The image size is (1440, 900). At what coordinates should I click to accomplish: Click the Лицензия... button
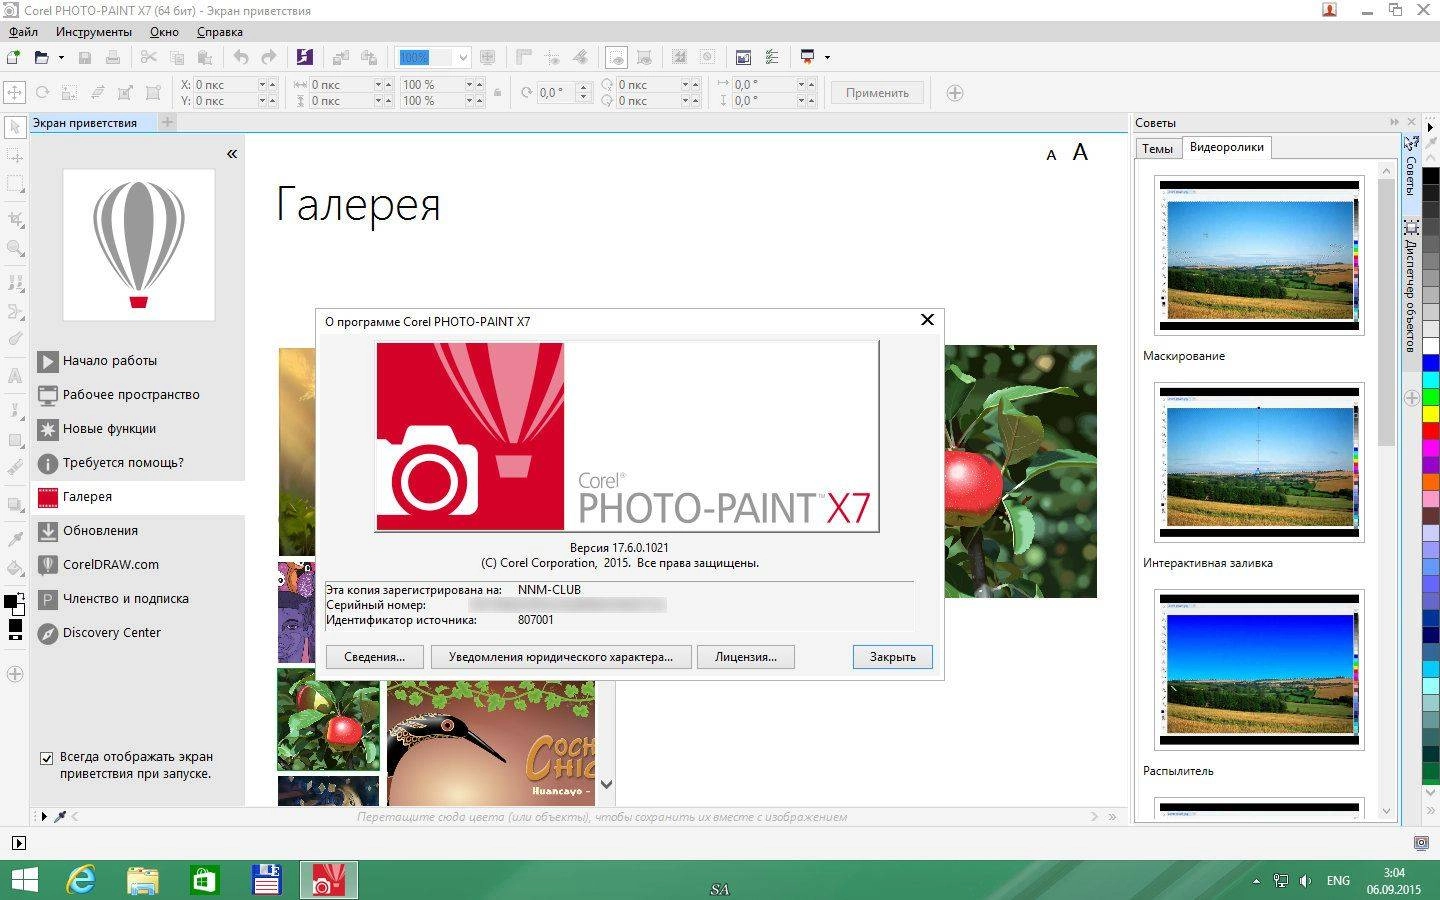(746, 657)
